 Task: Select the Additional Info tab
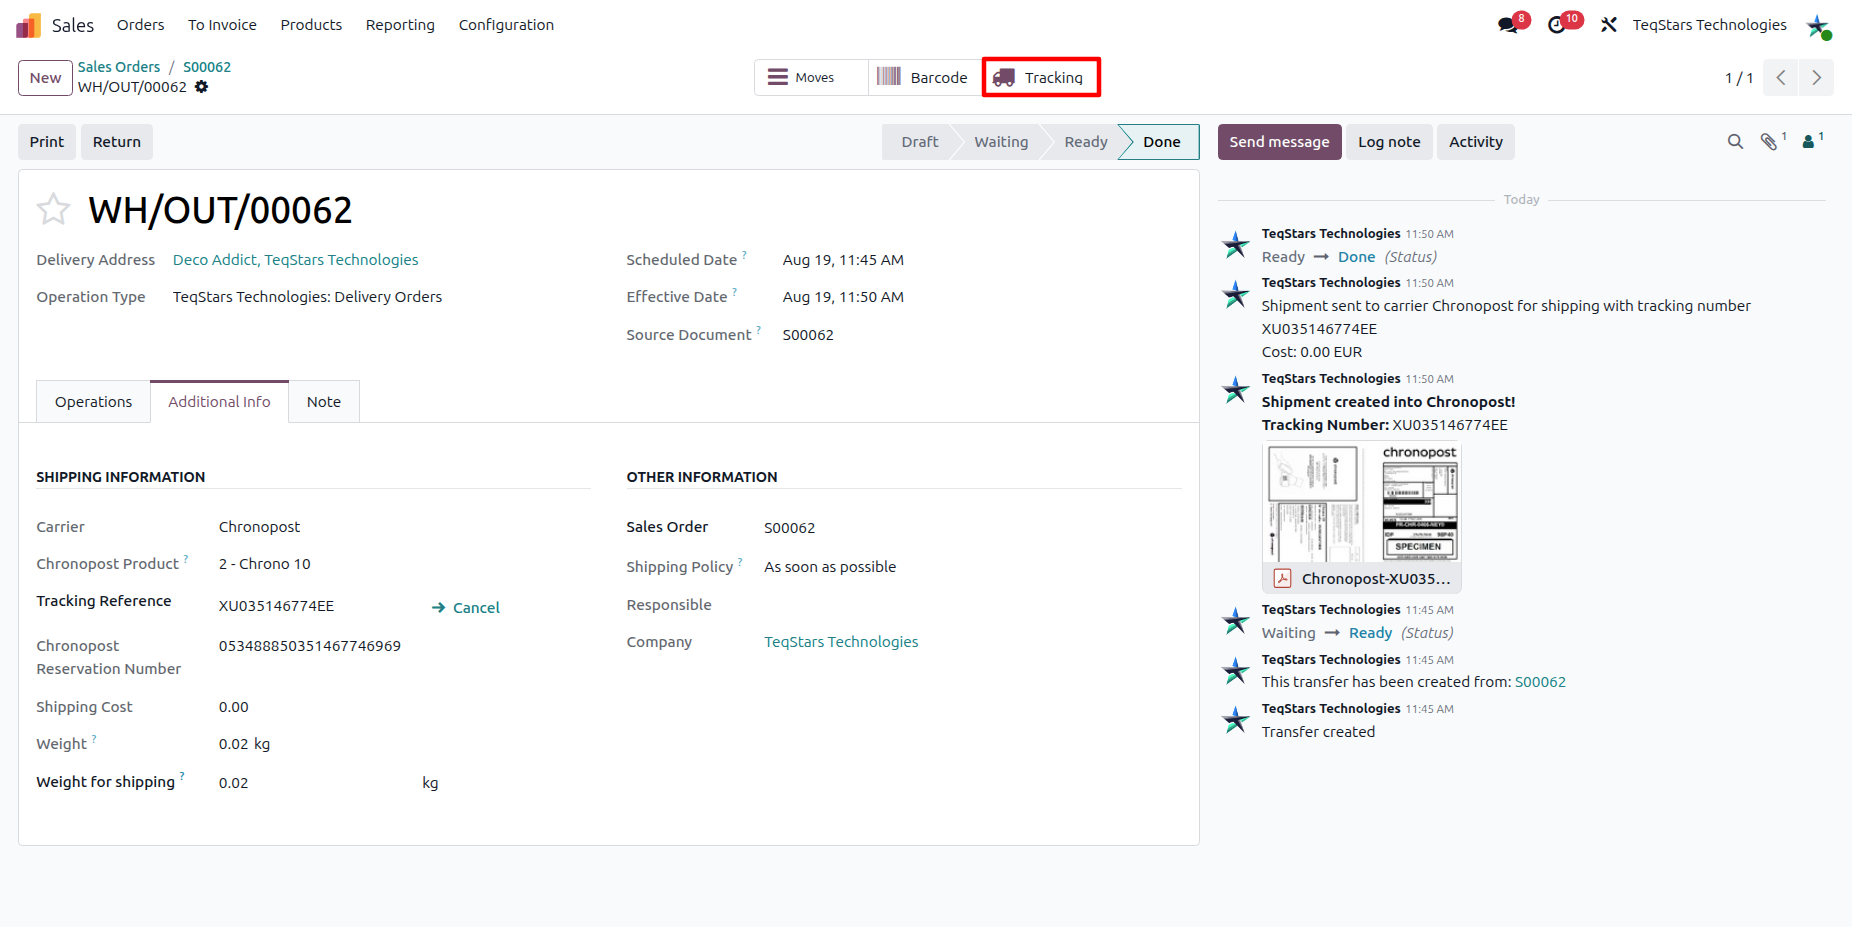[220, 402]
